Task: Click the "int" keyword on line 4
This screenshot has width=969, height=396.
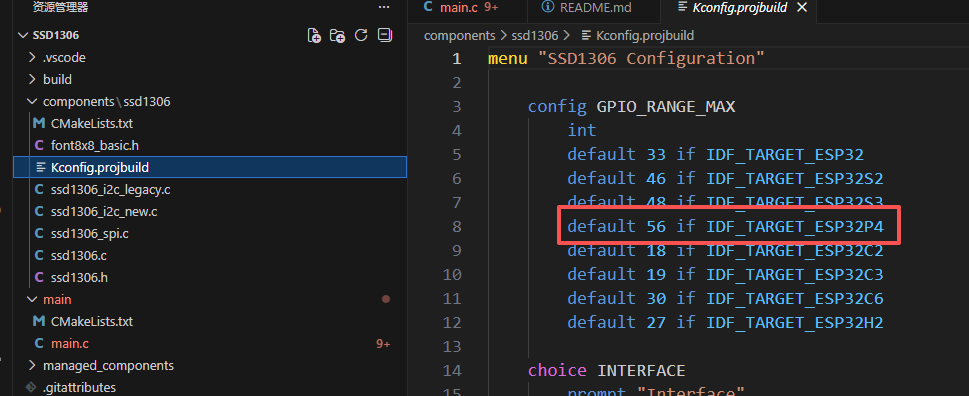Action: click(582, 130)
